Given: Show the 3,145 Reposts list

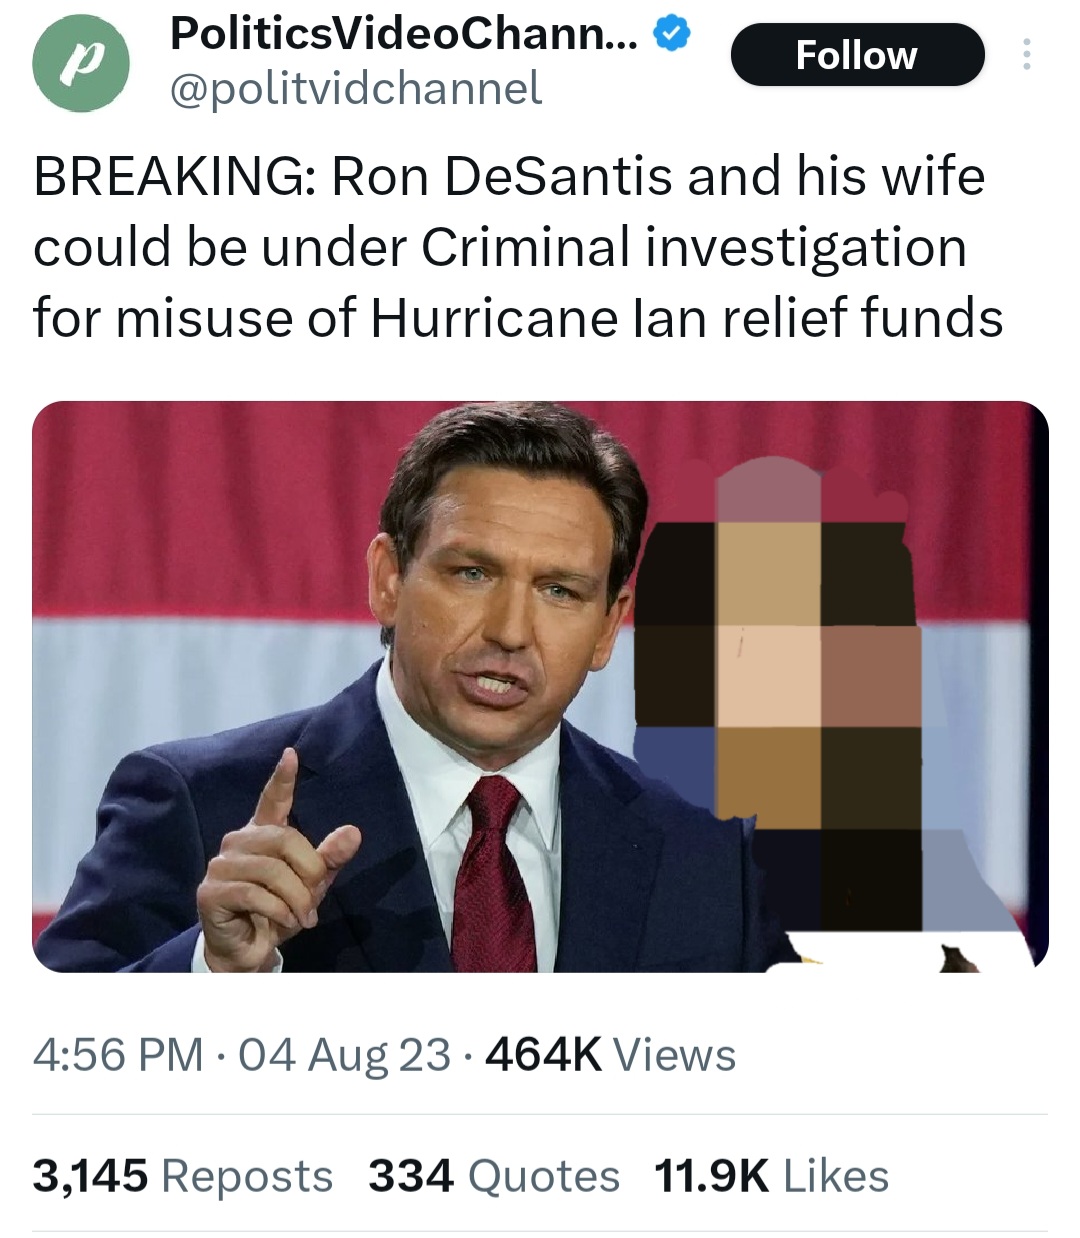Looking at the screenshot, I should coord(182,1176).
